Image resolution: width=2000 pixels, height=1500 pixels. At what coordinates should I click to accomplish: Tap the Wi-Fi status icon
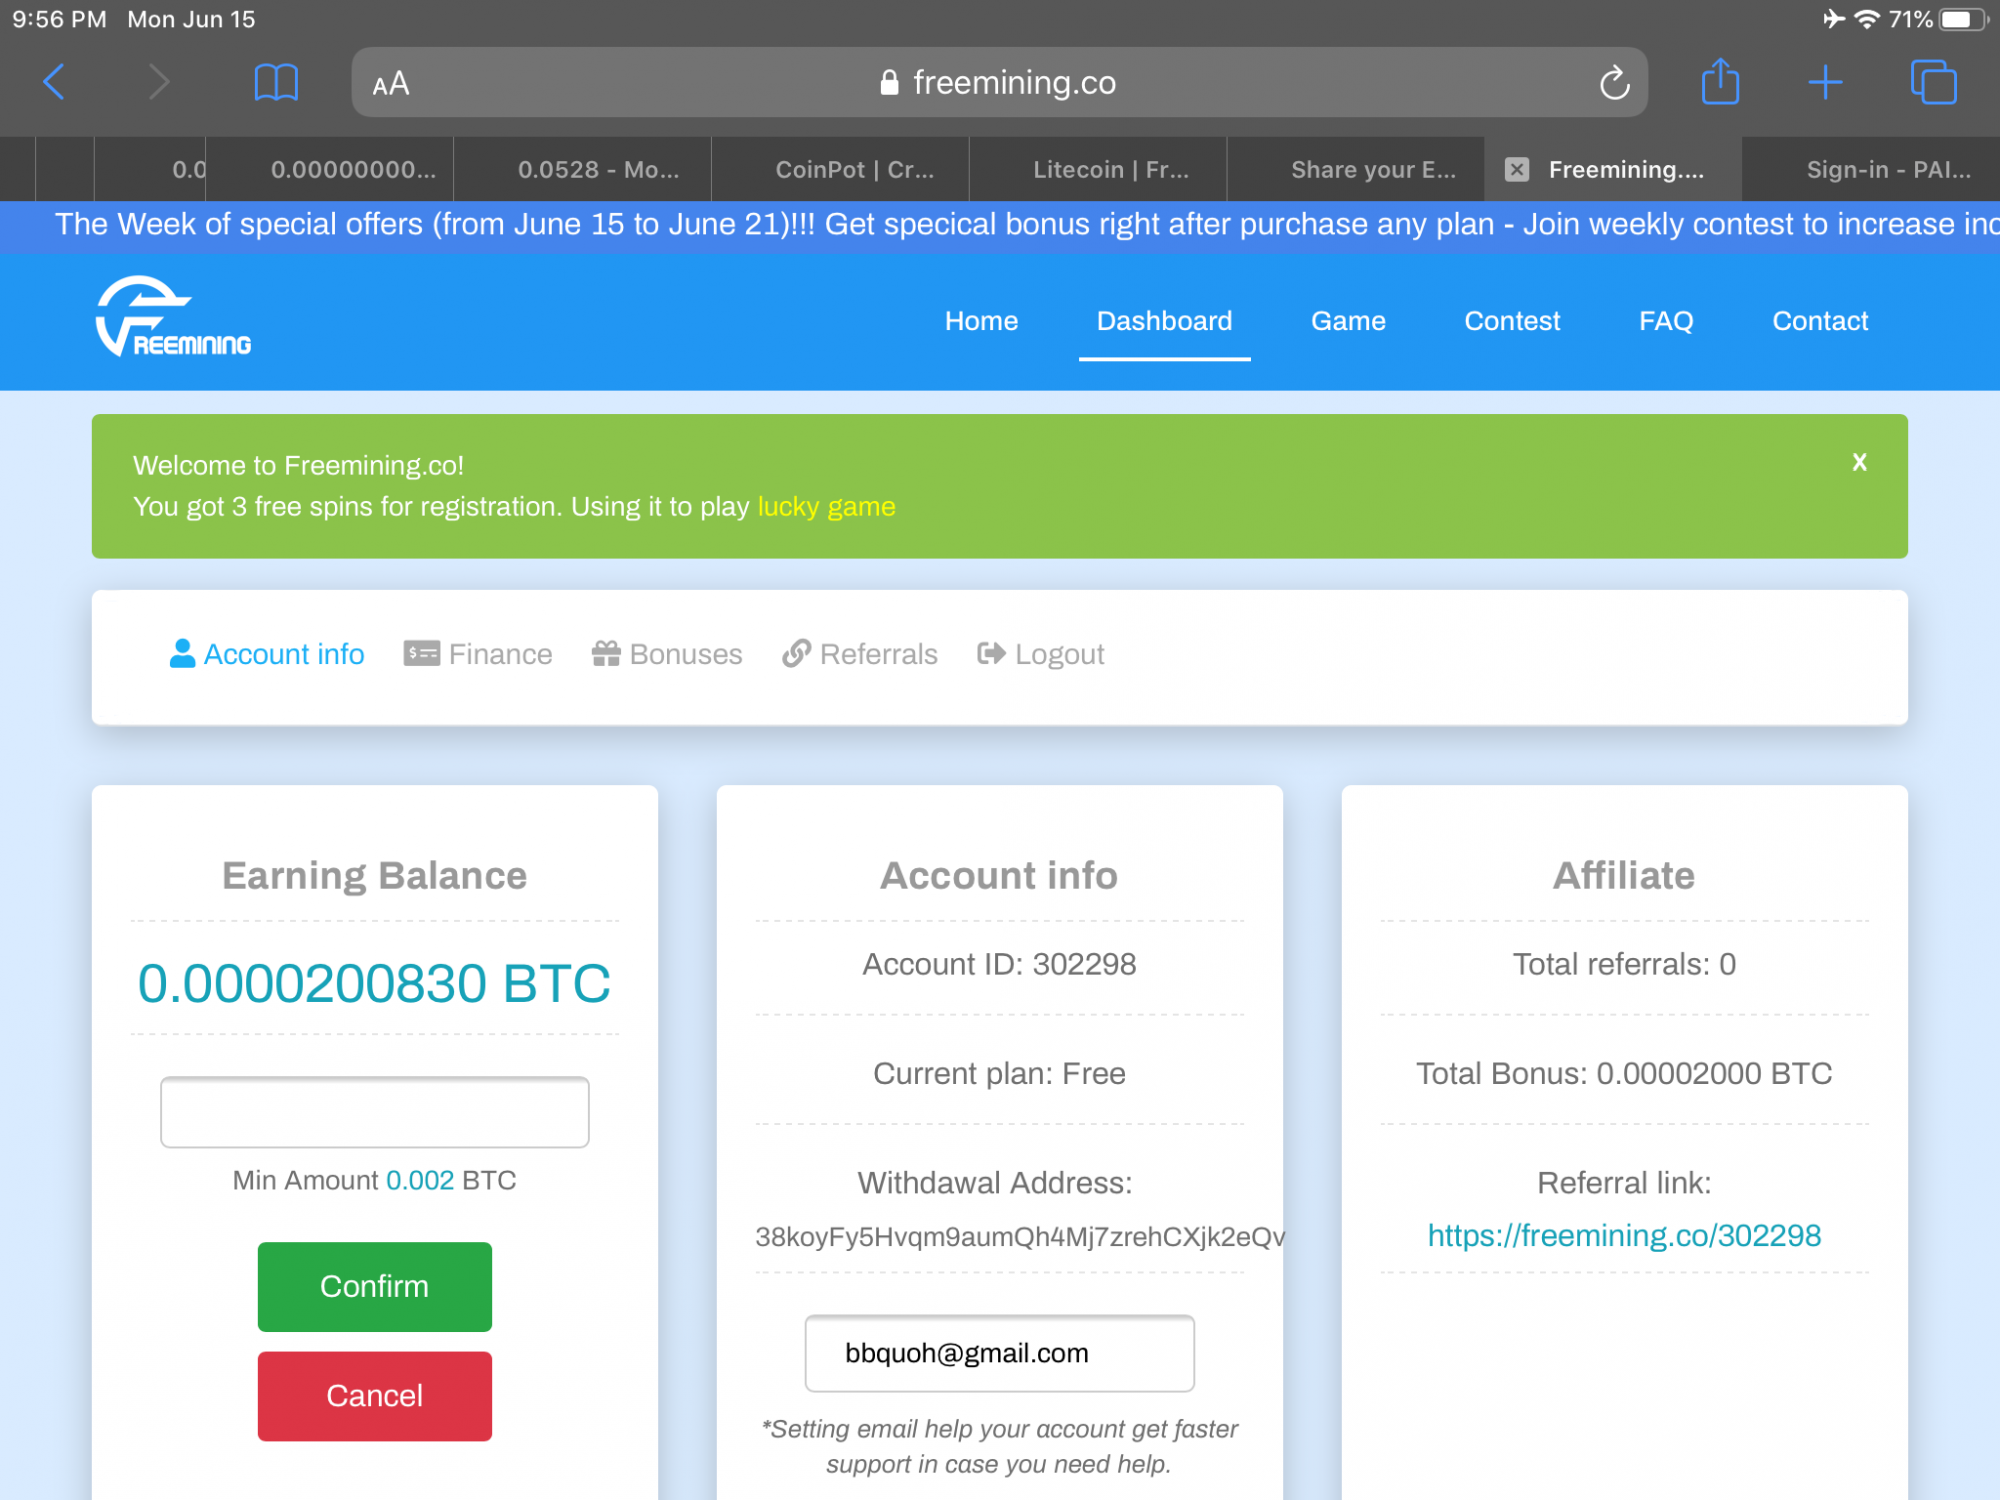tap(1867, 19)
